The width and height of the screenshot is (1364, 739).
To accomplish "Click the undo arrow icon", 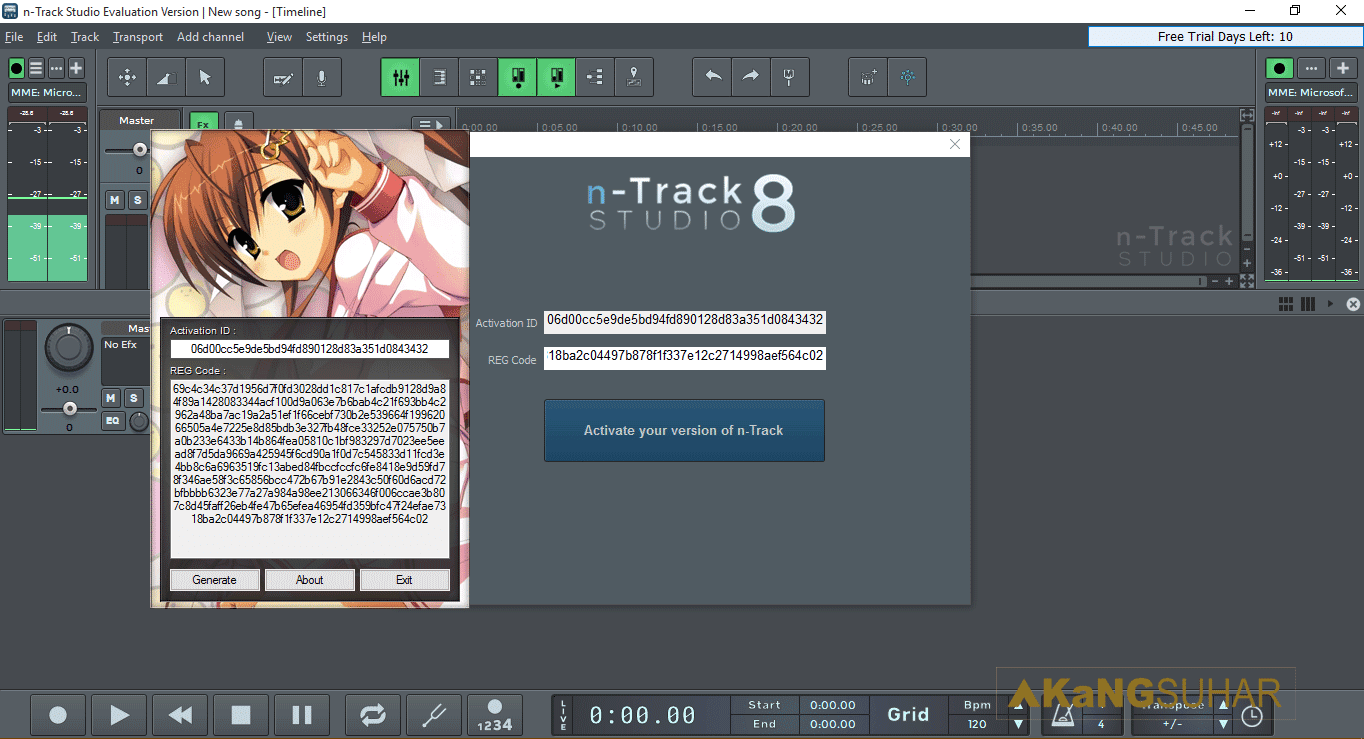I will [712, 77].
